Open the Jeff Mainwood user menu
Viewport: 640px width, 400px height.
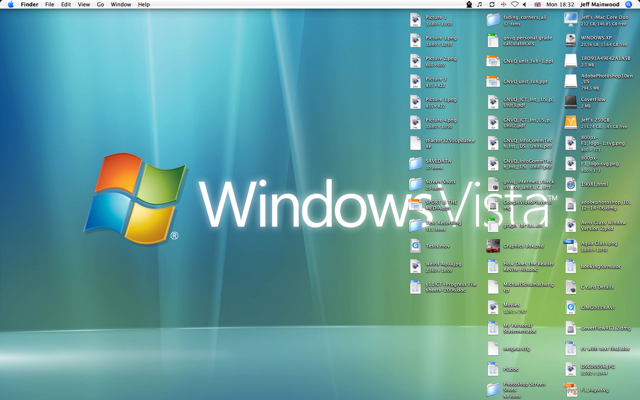click(600, 4)
